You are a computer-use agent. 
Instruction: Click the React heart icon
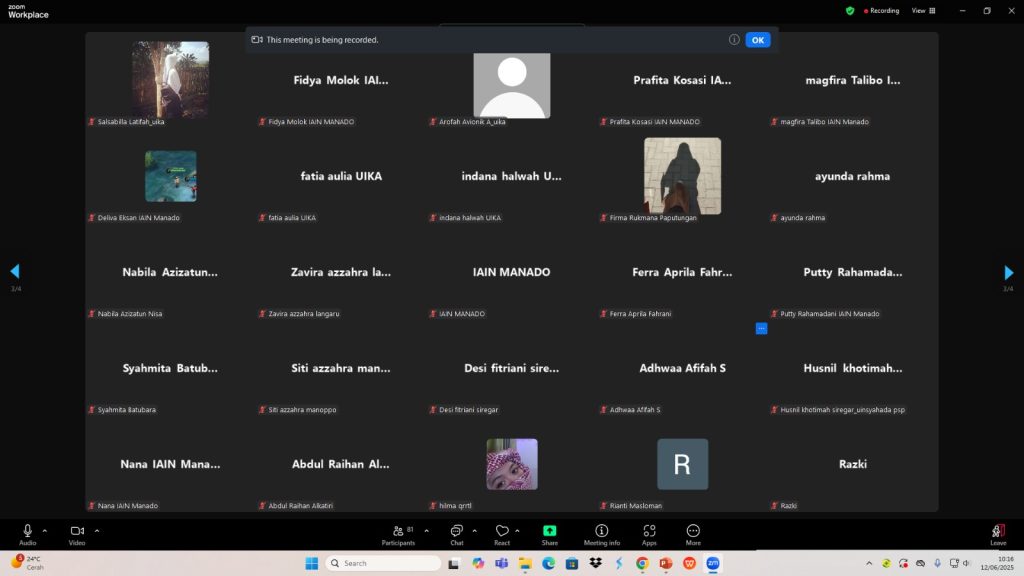tap(502, 531)
